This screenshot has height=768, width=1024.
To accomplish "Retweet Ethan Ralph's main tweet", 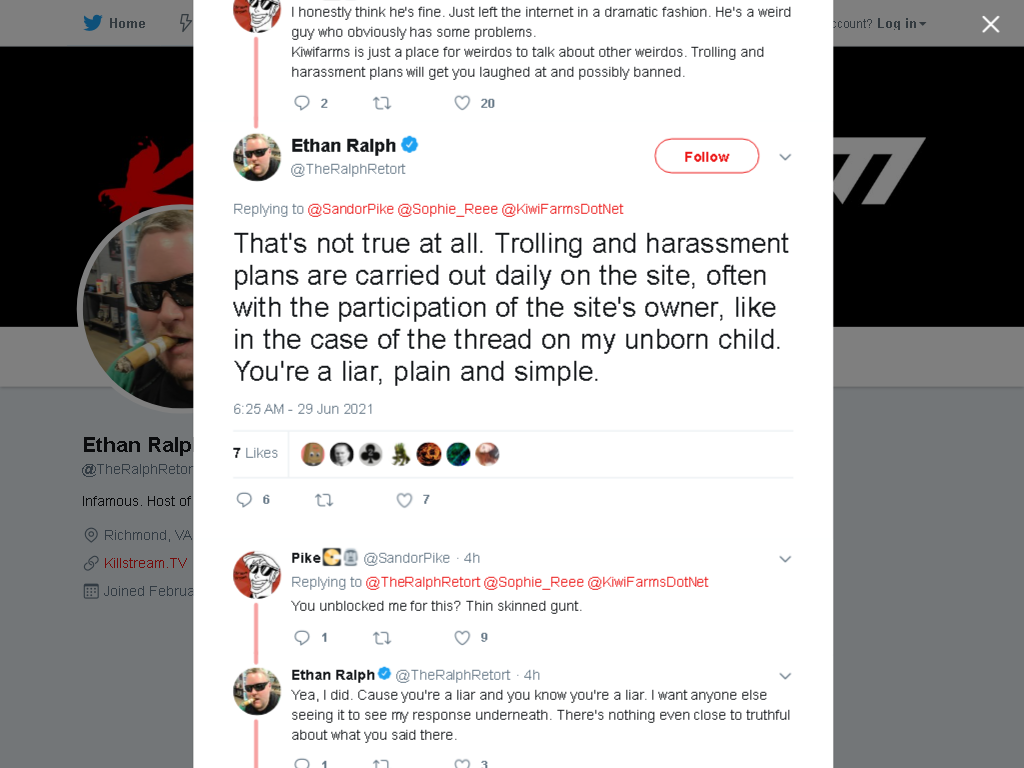I will click(x=324, y=500).
